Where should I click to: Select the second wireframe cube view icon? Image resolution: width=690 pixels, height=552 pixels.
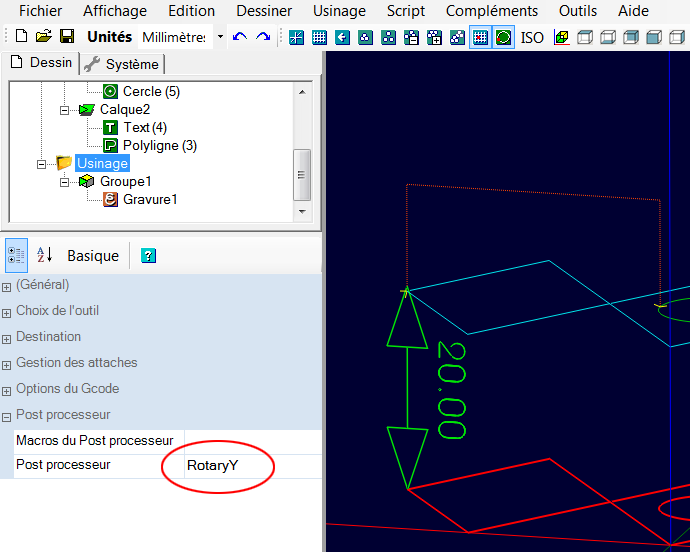(608, 37)
